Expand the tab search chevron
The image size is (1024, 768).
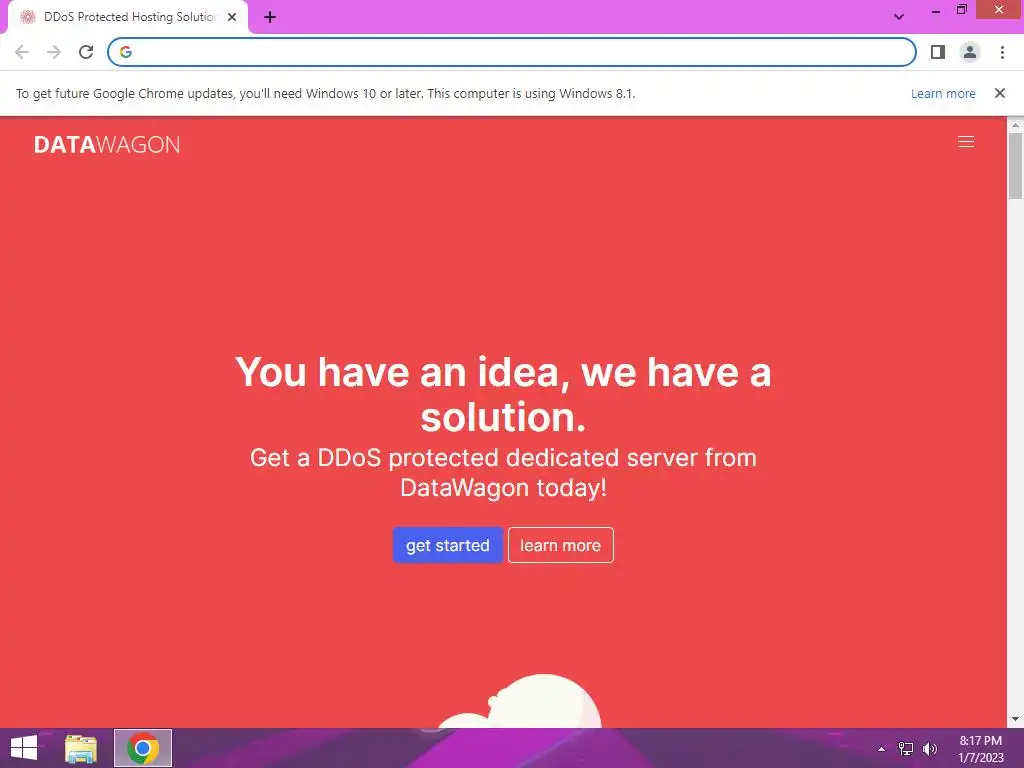[x=899, y=17]
